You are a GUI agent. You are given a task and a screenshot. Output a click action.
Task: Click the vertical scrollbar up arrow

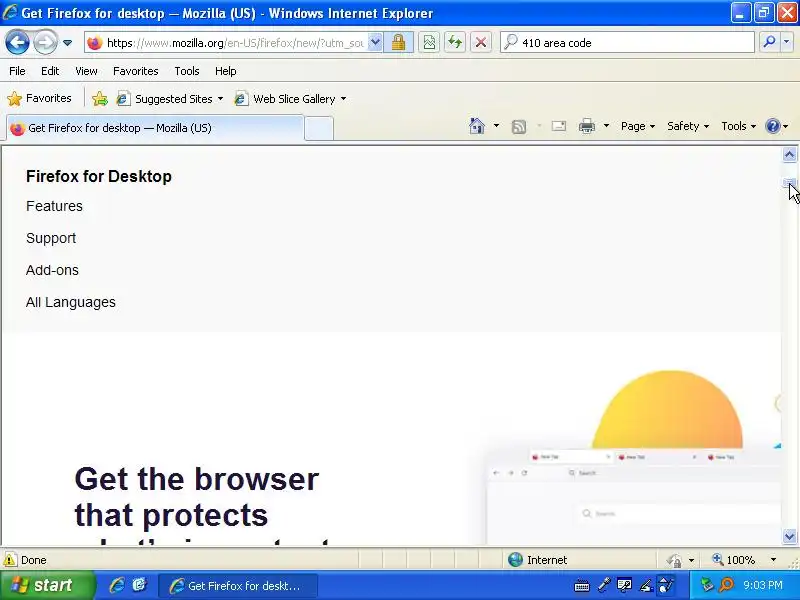point(789,155)
